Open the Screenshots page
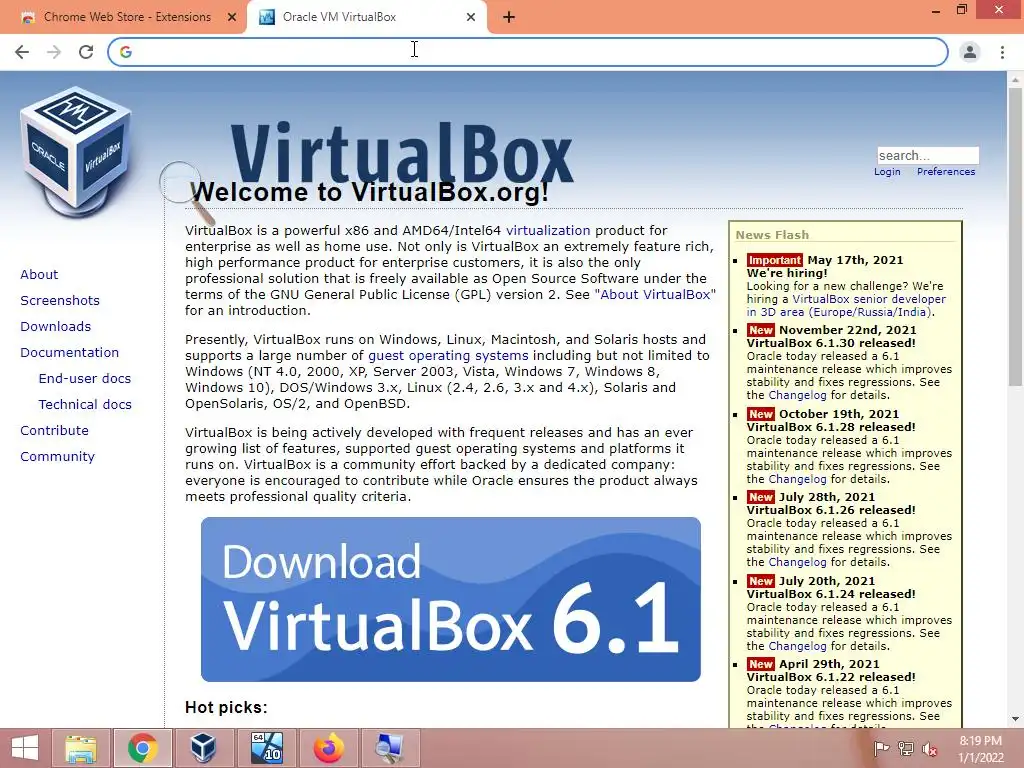1024x768 pixels. tap(60, 300)
